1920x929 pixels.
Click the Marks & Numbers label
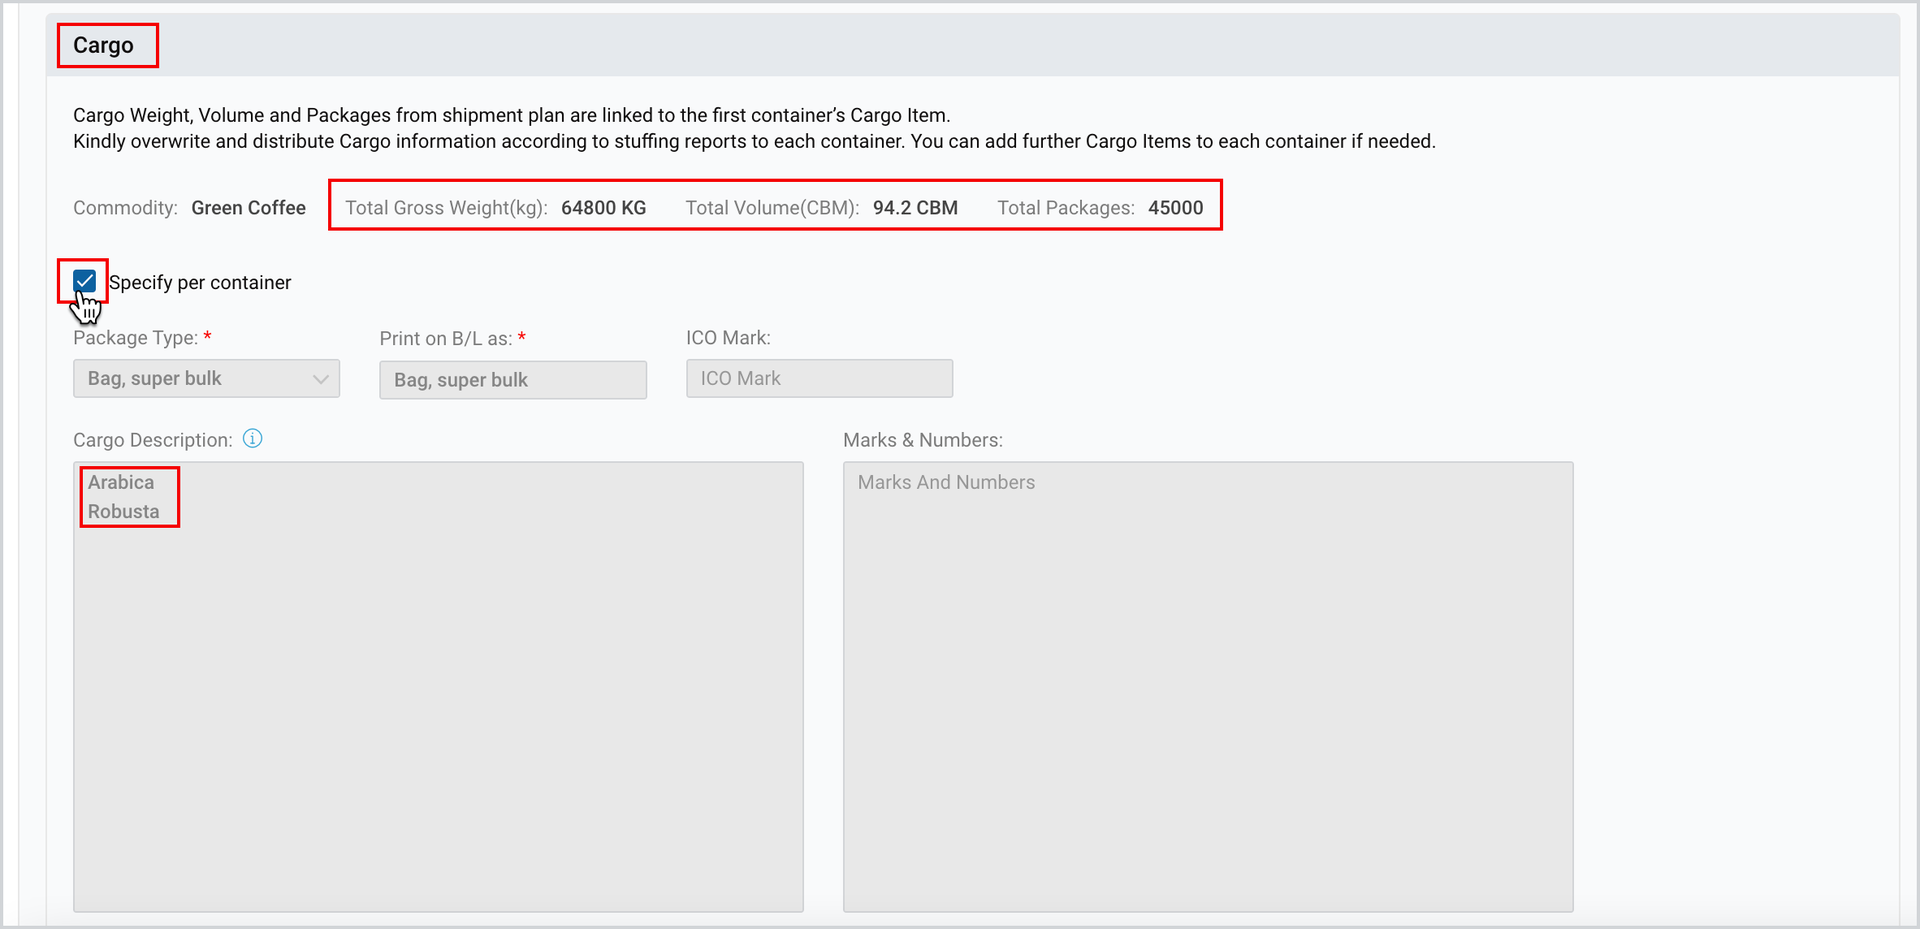tap(923, 440)
